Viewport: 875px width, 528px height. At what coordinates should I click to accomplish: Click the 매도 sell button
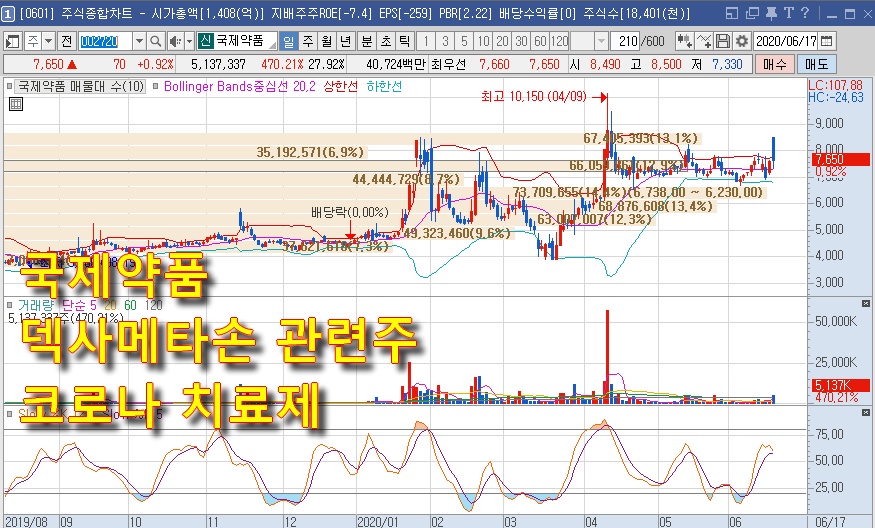pos(816,64)
